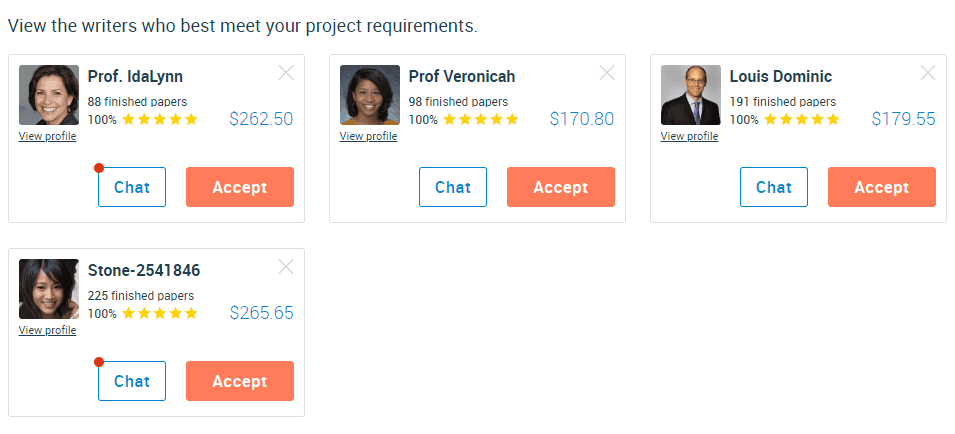Click Stone-2541846's profile photo
Viewport: 955px width, 434px height.
pyautogui.click(x=49, y=289)
